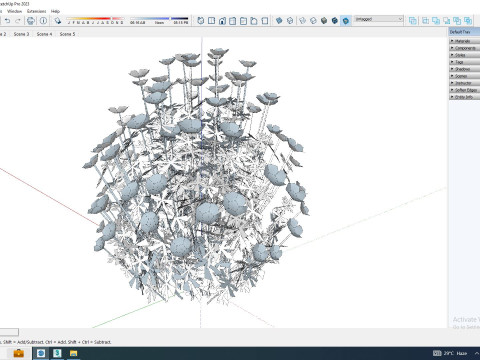Switch to the Right view icon
Viewport: 480px width, 360px height.
pos(233,21)
